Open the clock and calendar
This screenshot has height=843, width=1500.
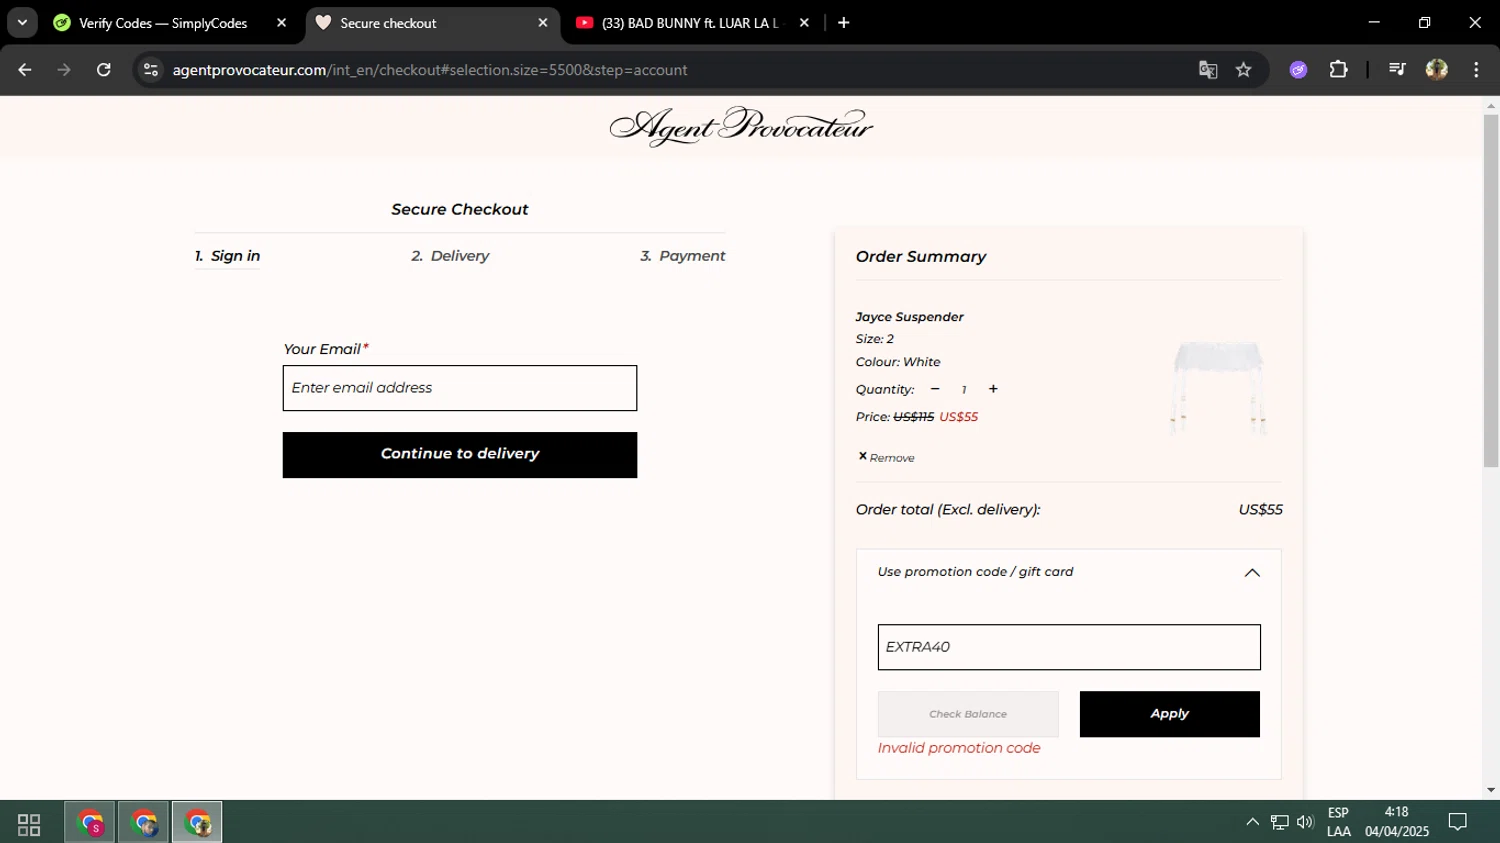[1397, 822]
